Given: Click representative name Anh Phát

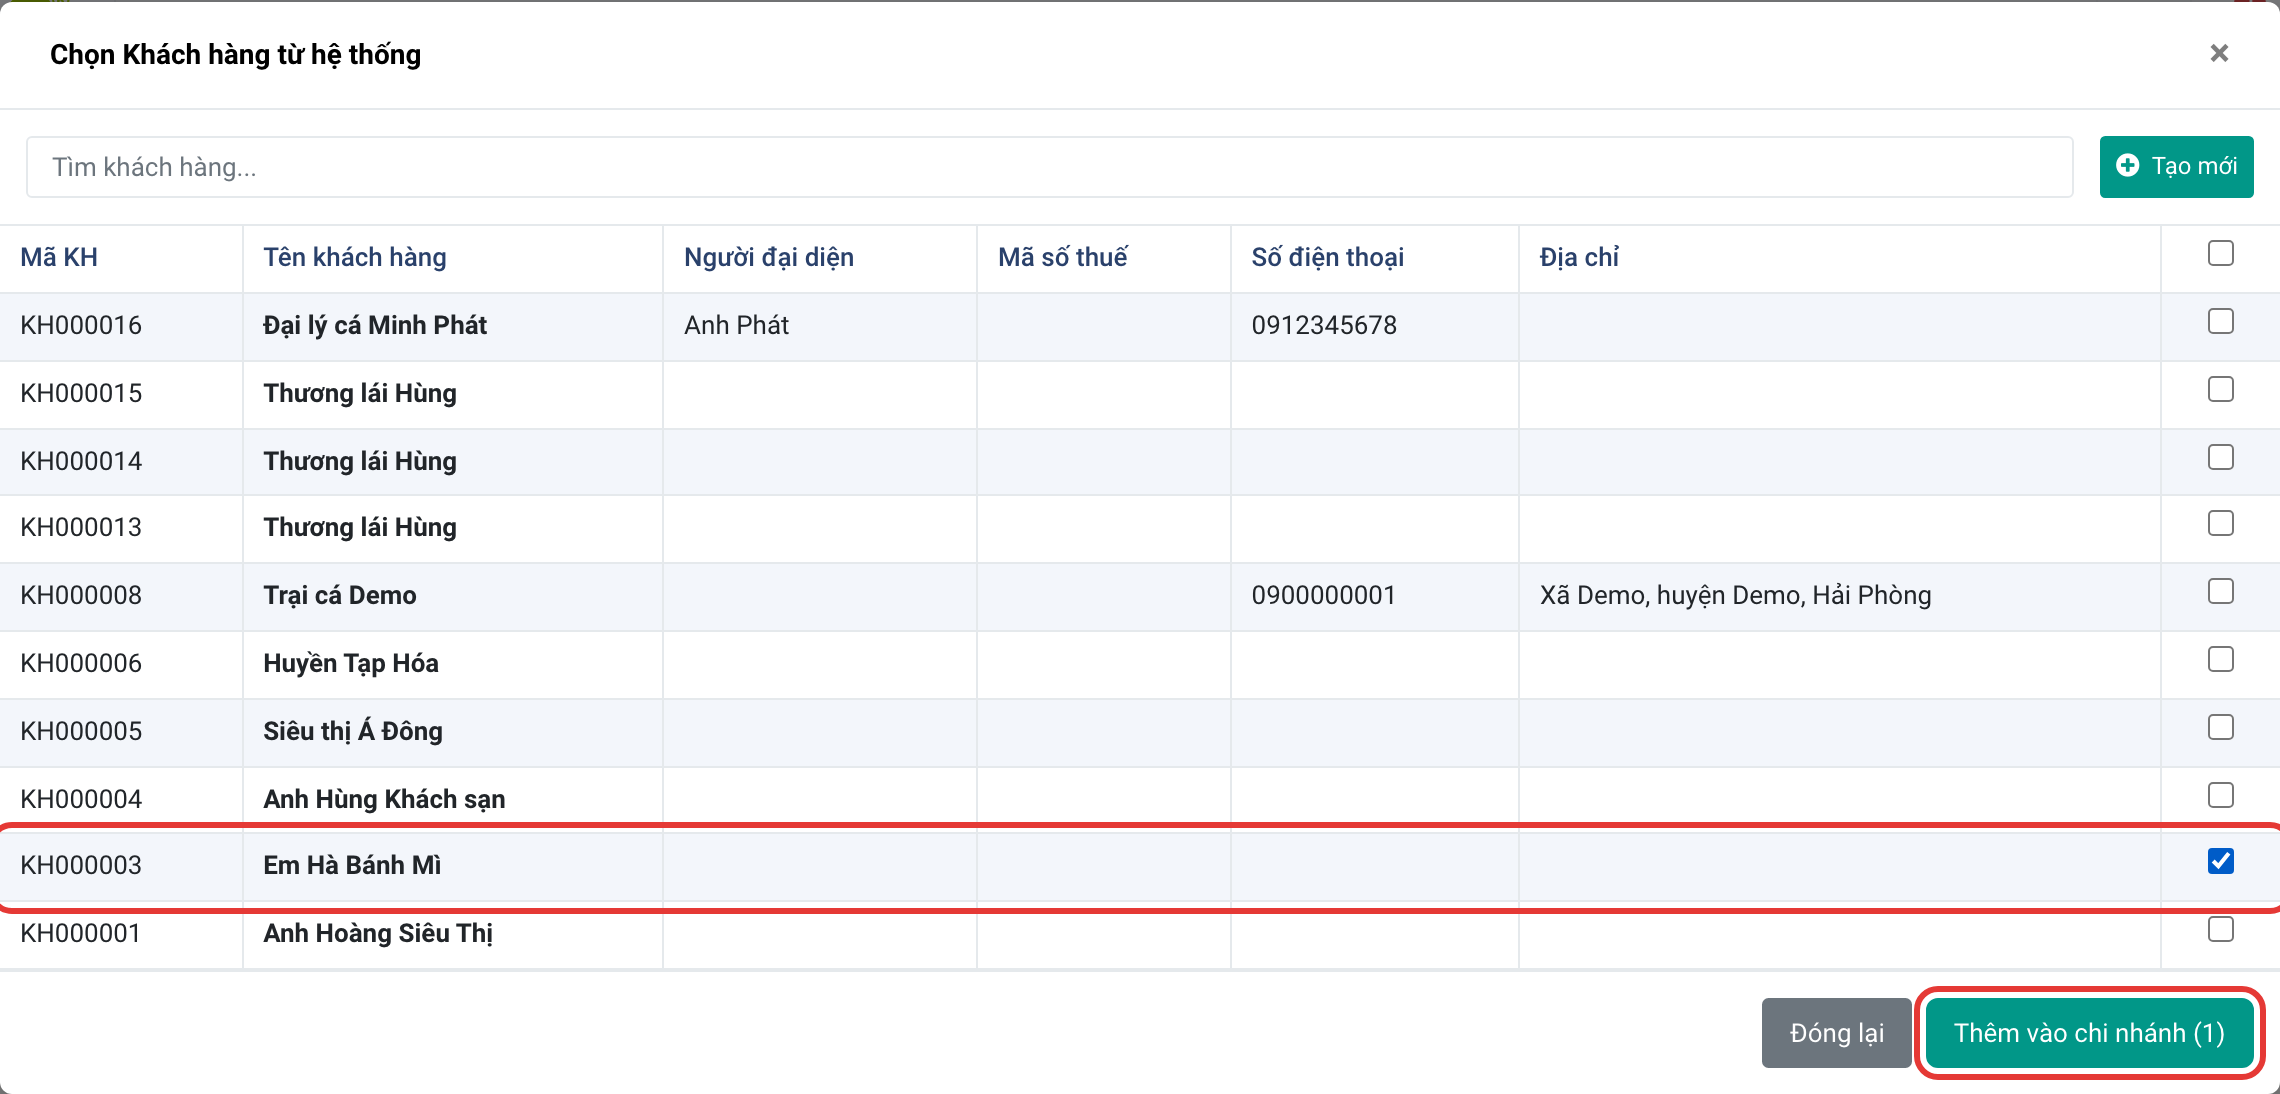Looking at the screenshot, I should (x=737, y=325).
